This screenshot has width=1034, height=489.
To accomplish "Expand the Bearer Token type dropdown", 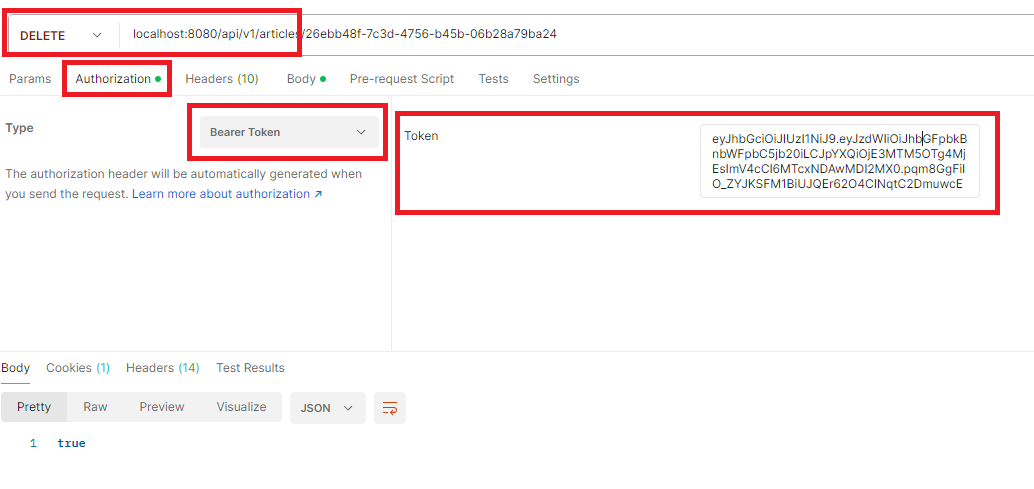I will point(289,132).
